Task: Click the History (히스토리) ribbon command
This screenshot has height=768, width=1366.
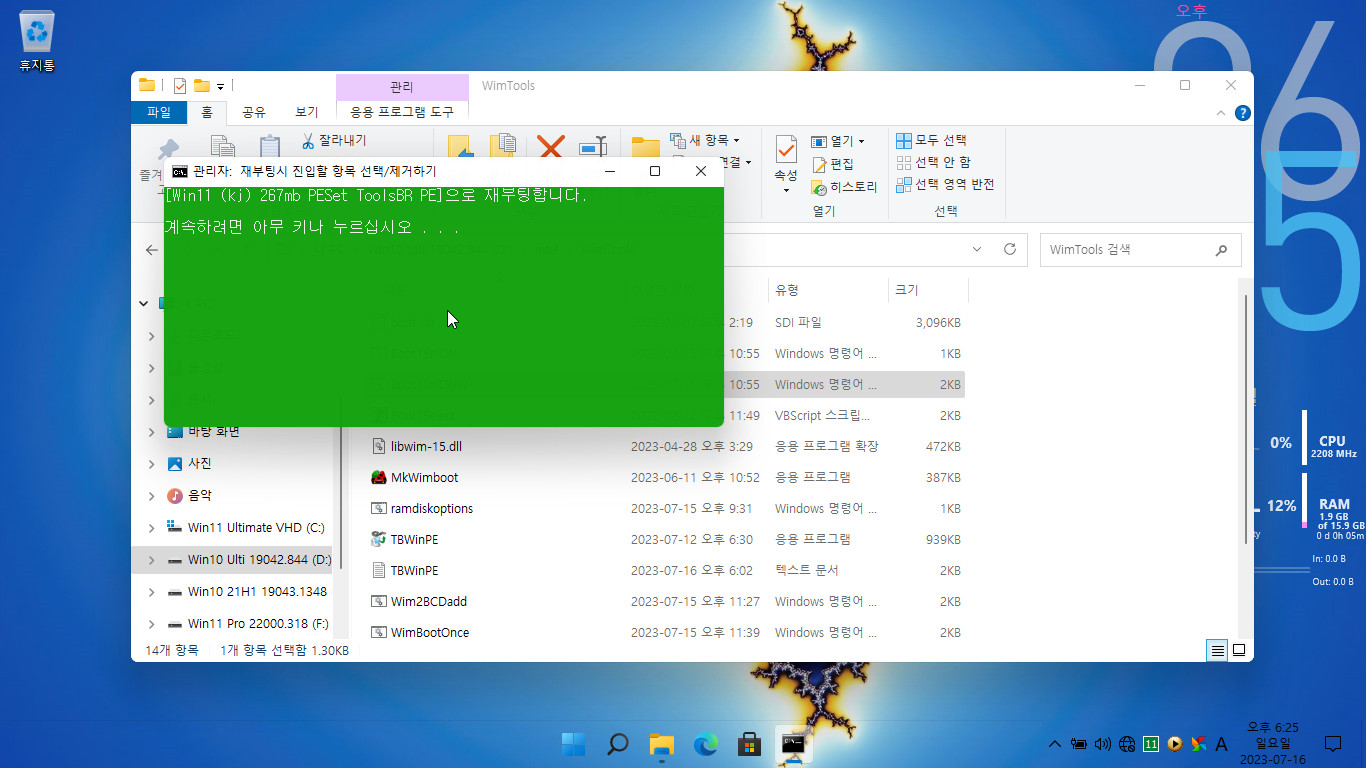Action: [844, 187]
